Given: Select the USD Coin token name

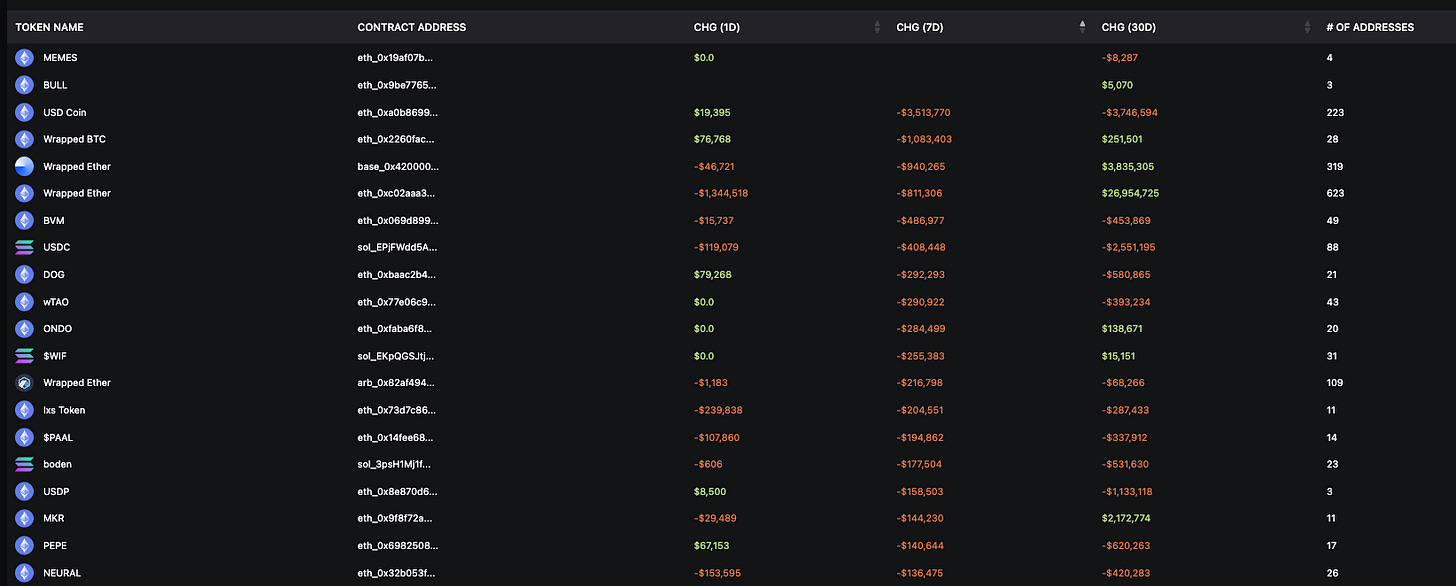Looking at the screenshot, I should pyautogui.click(x=65, y=112).
